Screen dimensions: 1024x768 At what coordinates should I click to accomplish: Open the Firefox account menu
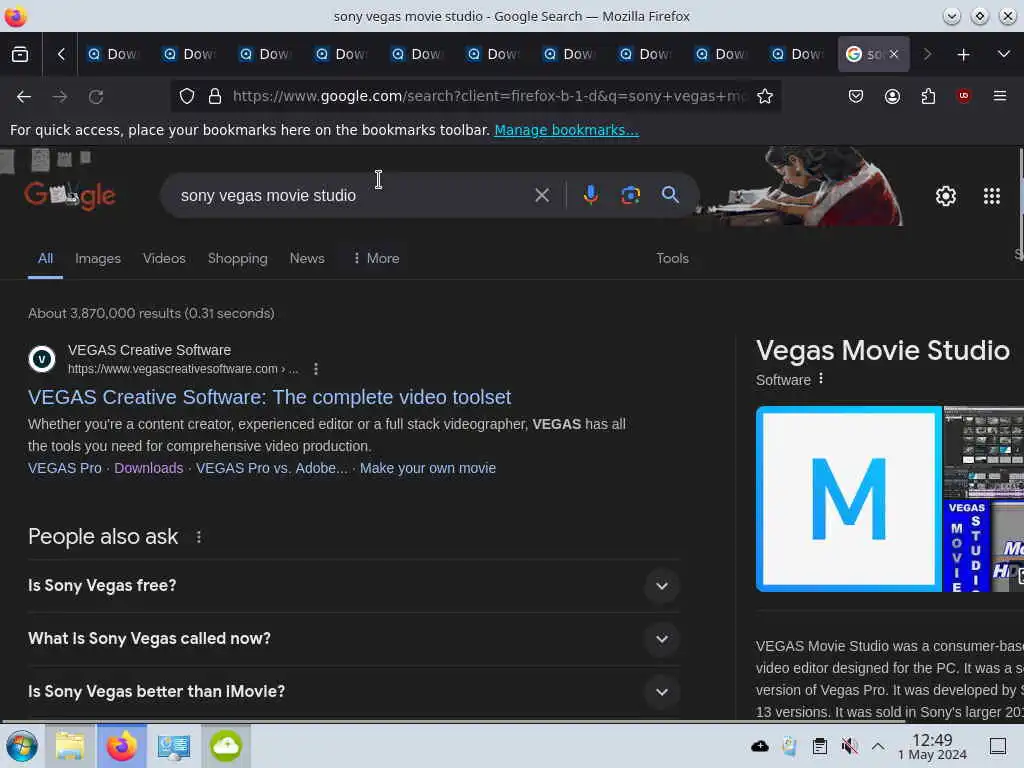pos(892,97)
